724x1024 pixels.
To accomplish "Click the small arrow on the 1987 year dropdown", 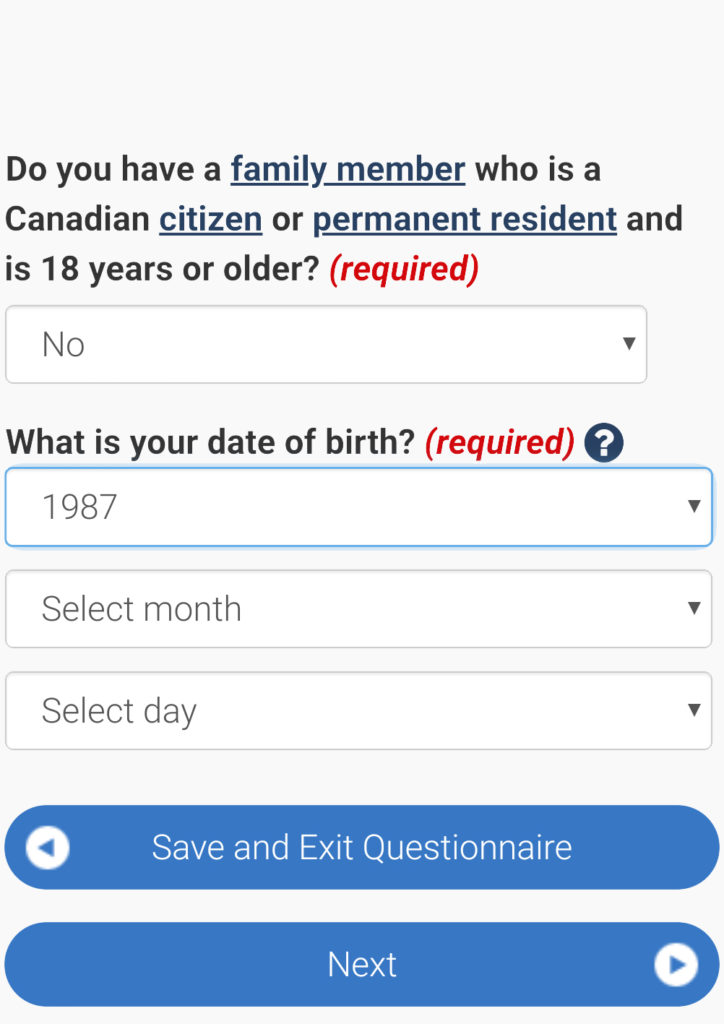I will 694,506.
